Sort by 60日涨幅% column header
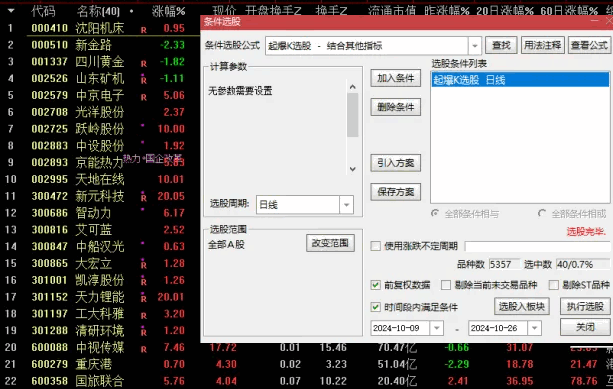This screenshot has height=389, width=613. coord(569,11)
